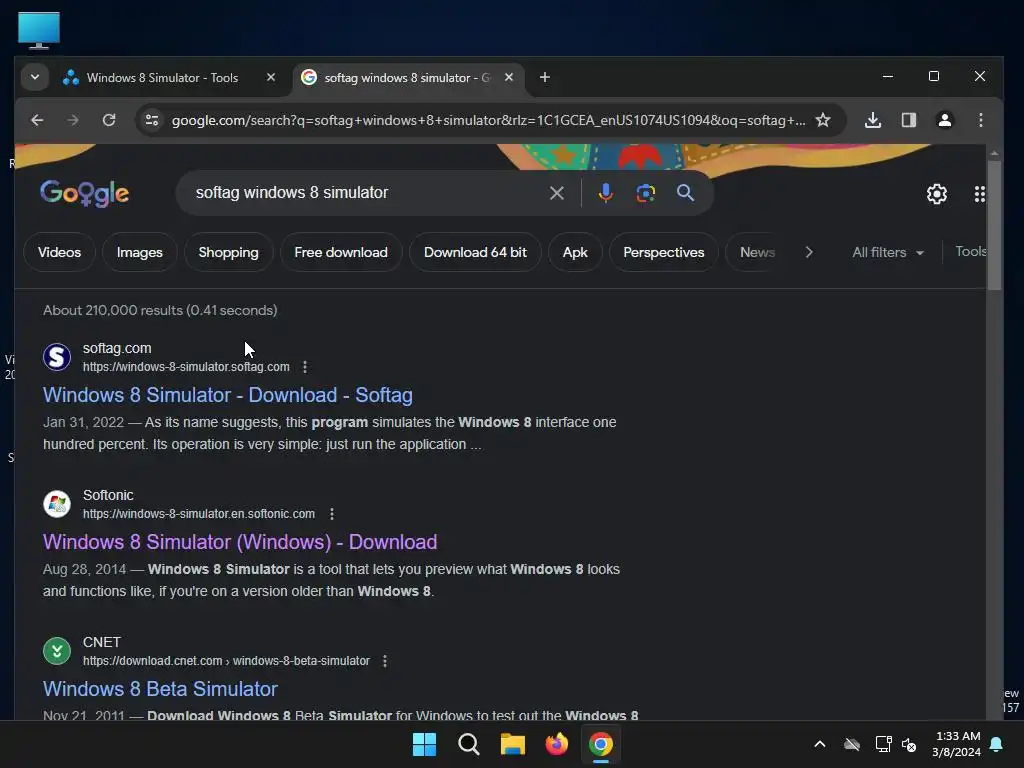The image size is (1024, 768).
Task: Filter results by Images
Action: (x=140, y=252)
